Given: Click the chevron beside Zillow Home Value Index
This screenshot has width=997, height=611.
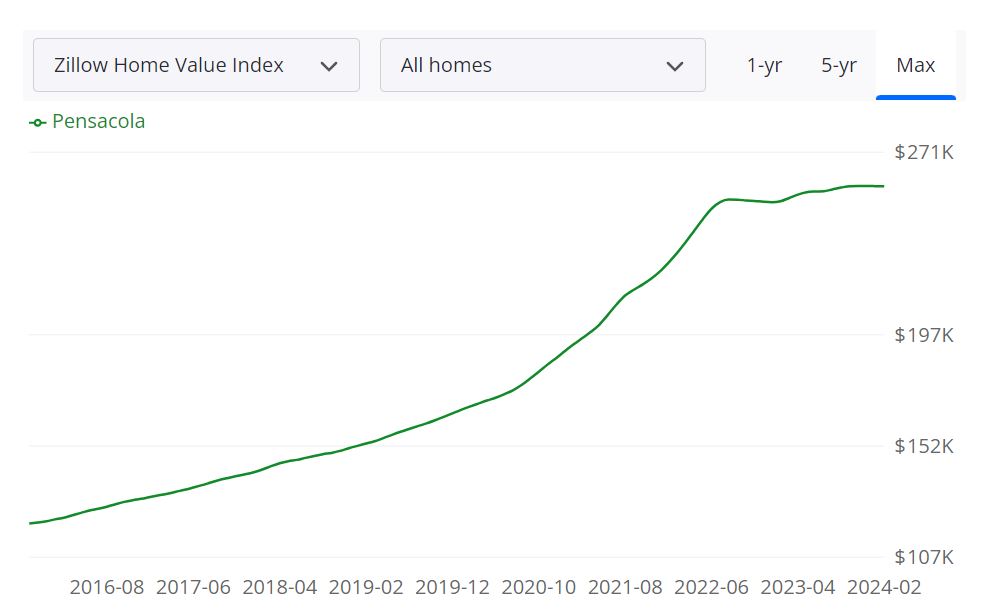Looking at the screenshot, I should click(x=328, y=66).
